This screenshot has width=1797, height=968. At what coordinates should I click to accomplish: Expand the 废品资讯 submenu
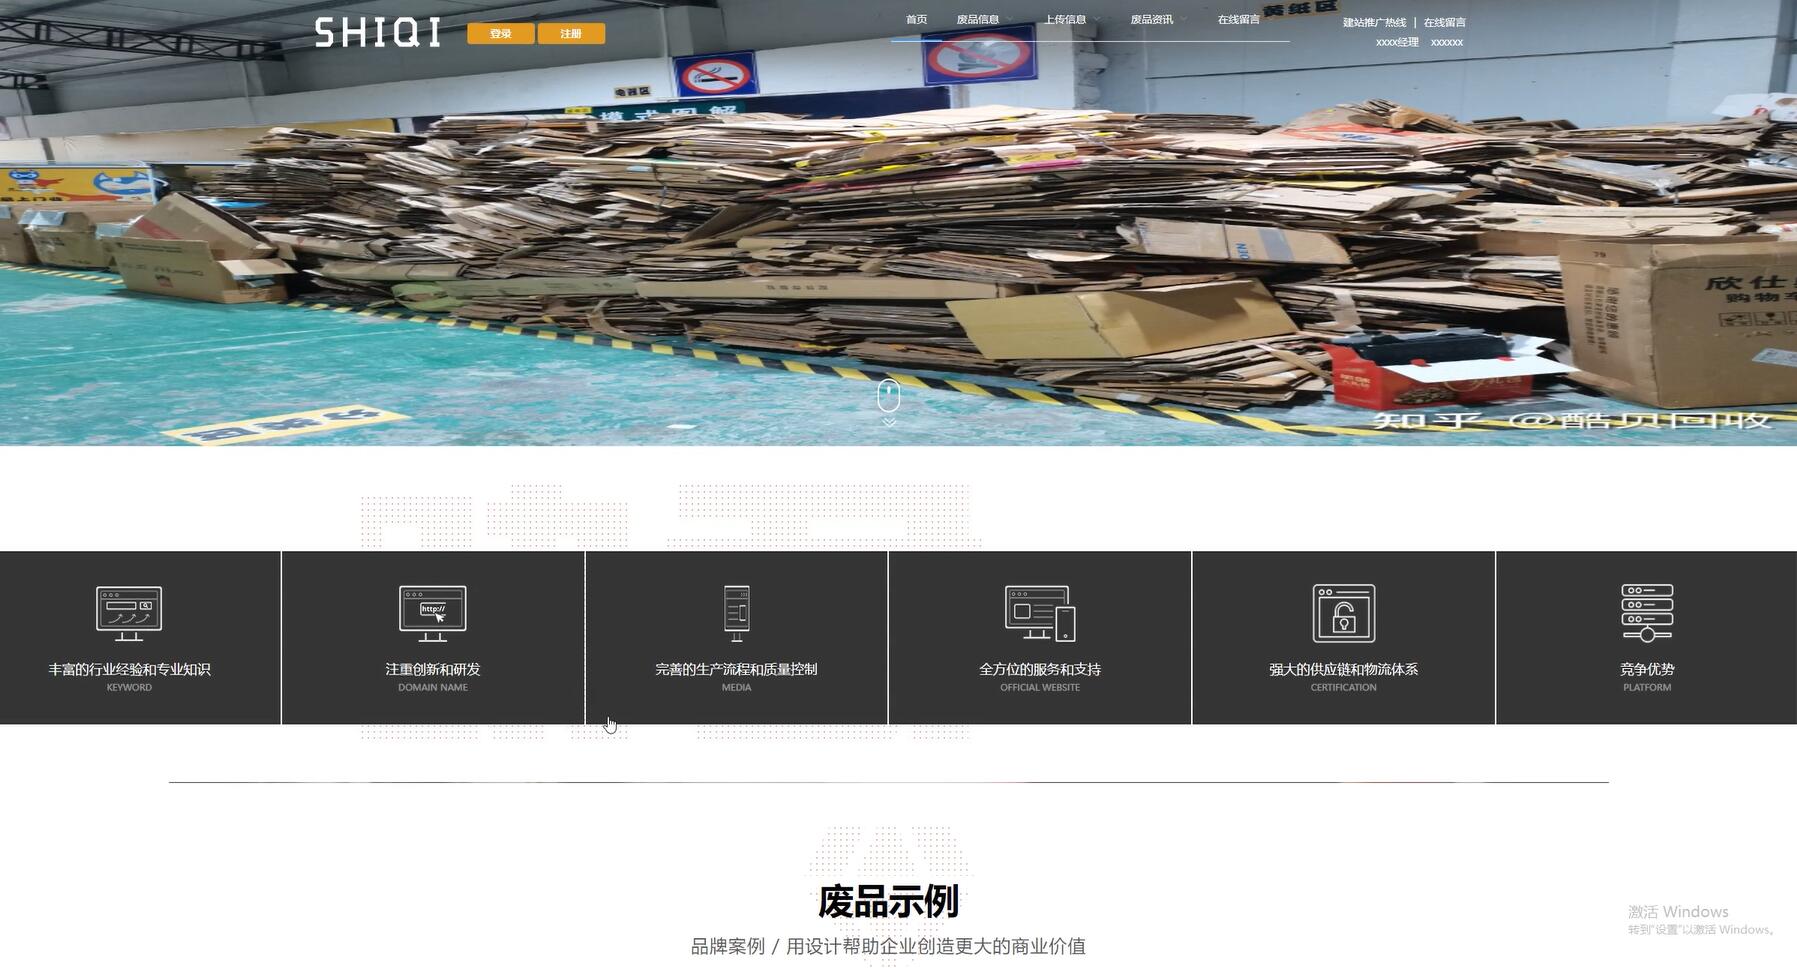click(x=1154, y=18)
